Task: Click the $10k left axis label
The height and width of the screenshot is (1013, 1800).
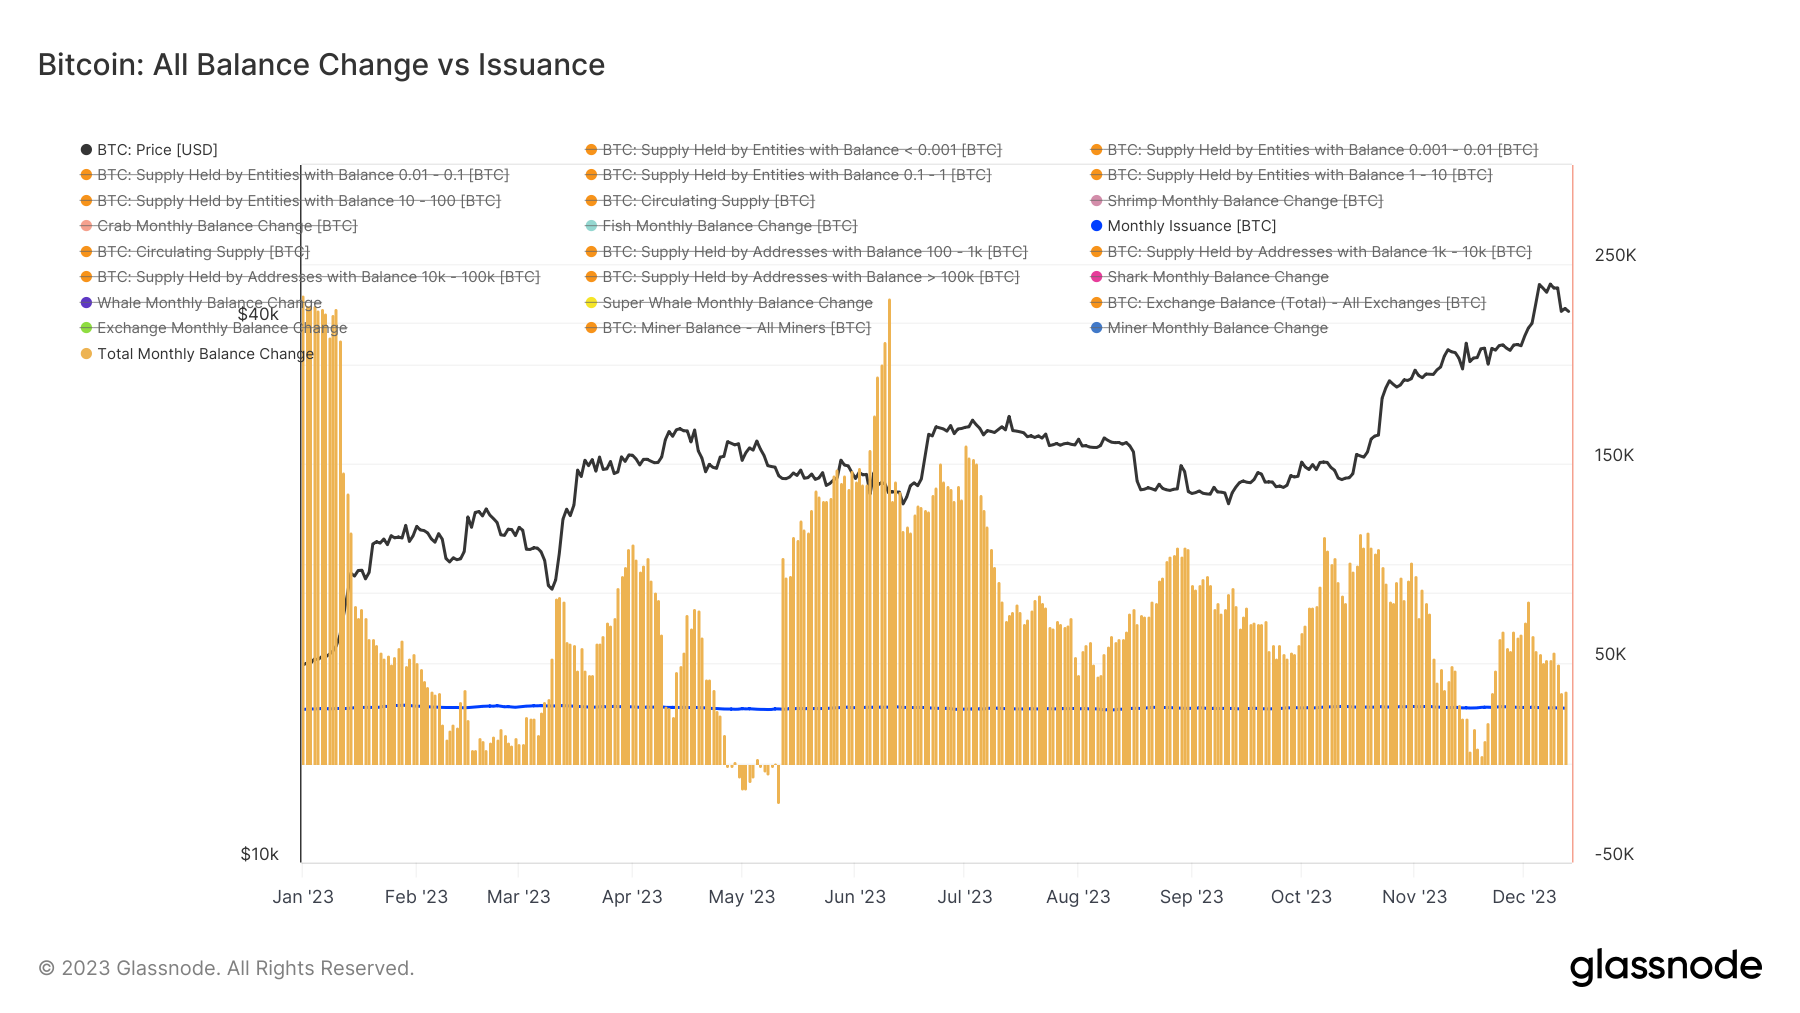Action: click(259, 854)
